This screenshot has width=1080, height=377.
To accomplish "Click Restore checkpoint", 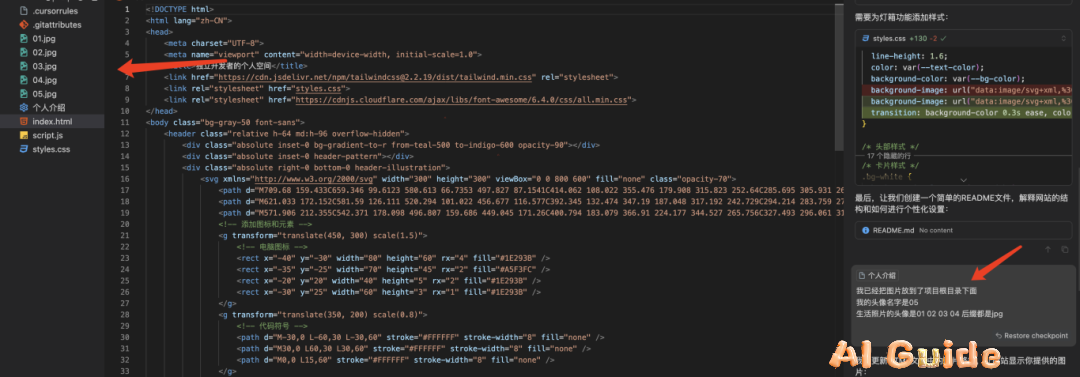I will tap(1031, 336).
